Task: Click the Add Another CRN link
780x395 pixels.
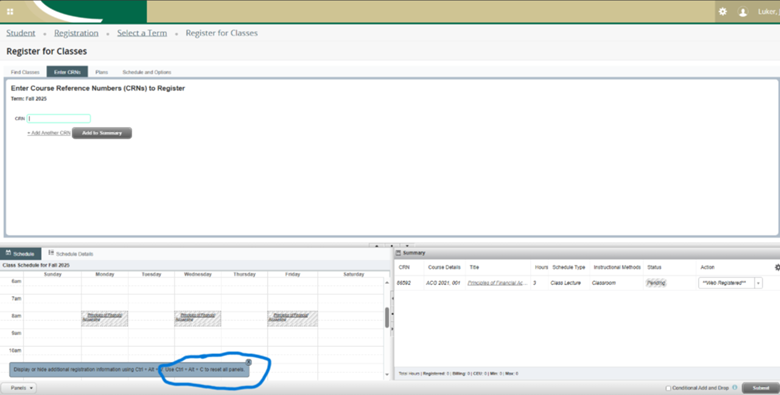Action: tap(49, 133)
